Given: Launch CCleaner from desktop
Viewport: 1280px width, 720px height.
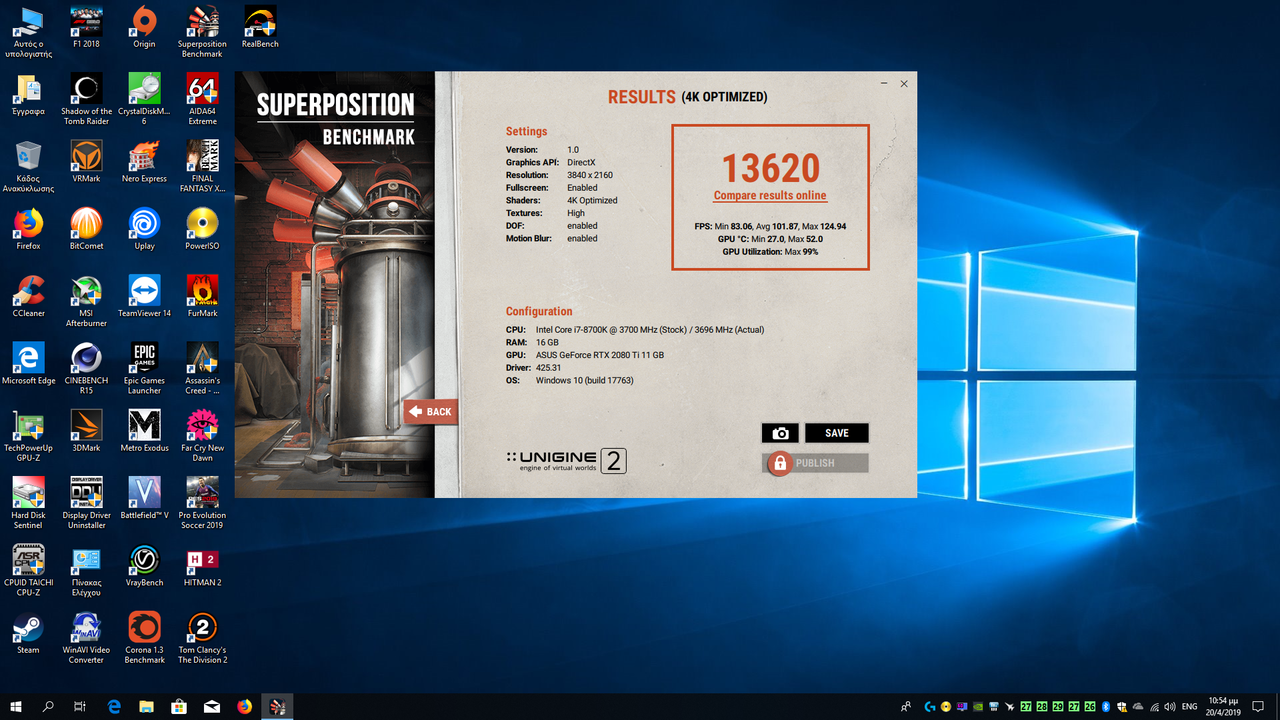Looking at the screenshot, I should (29, 296).
